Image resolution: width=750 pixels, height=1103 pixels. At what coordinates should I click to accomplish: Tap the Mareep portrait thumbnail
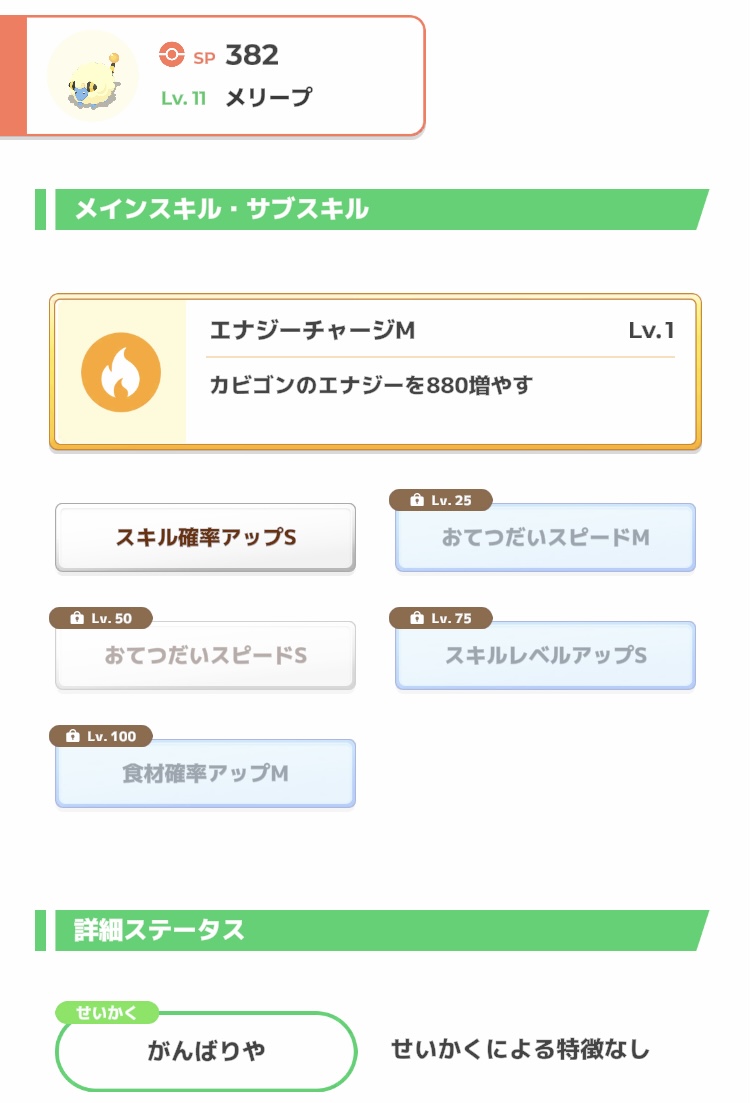coord(93,76)
